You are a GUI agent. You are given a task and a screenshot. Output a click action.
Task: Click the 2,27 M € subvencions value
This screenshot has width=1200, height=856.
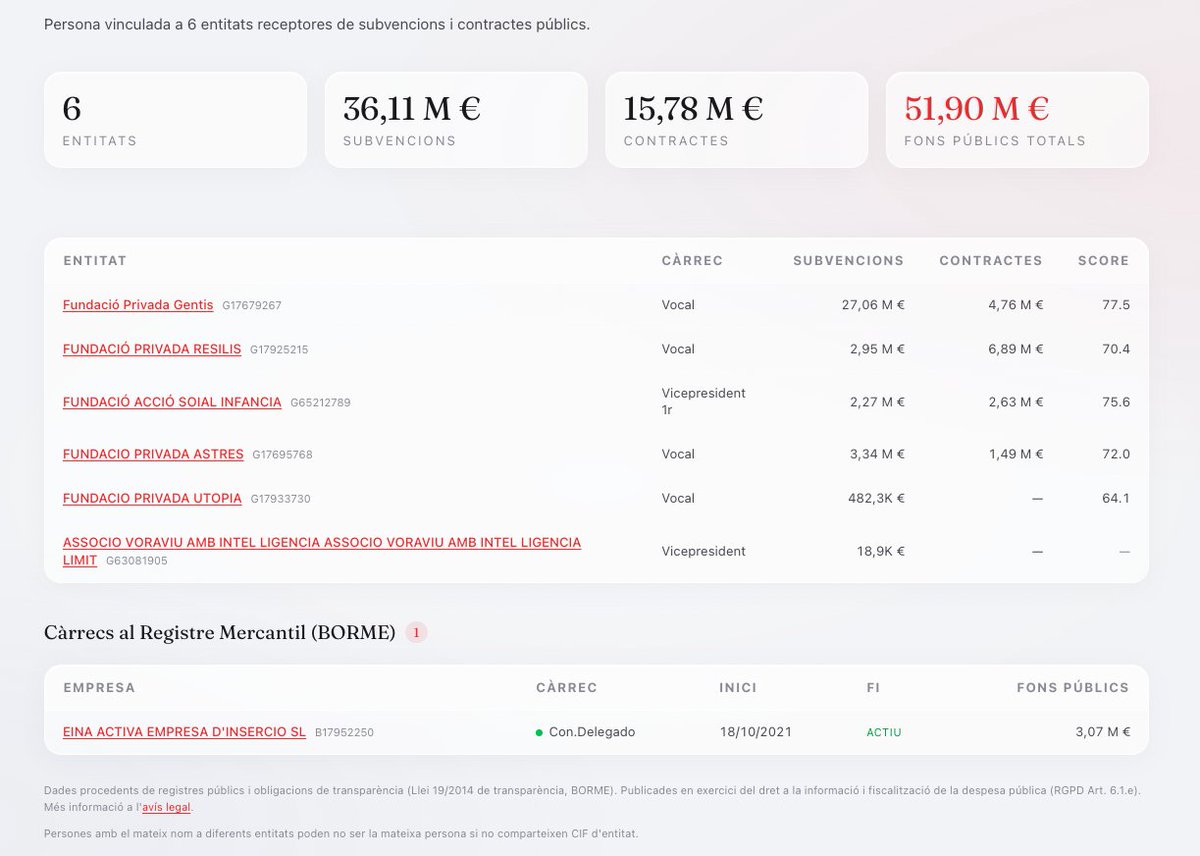(x=877, y=402)
